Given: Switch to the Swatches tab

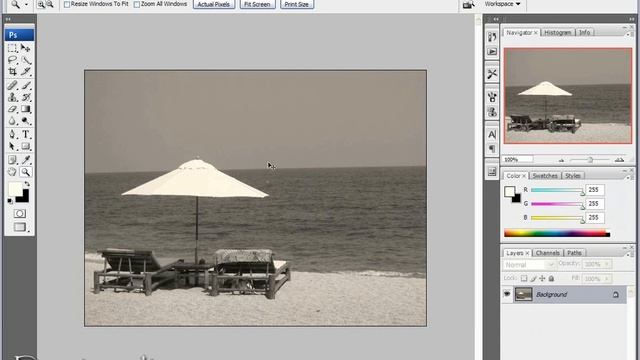Looking at the screenshot, I should point(545,176).
